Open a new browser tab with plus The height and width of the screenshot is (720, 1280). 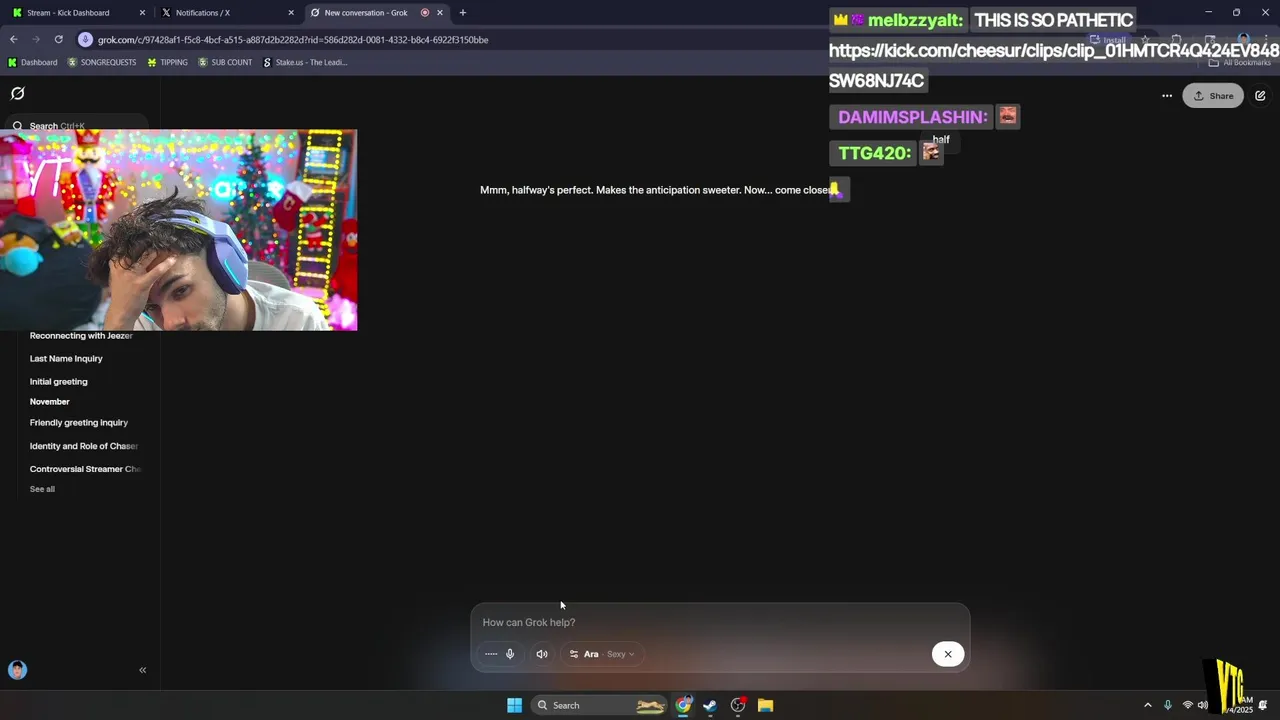pos(462,13)
